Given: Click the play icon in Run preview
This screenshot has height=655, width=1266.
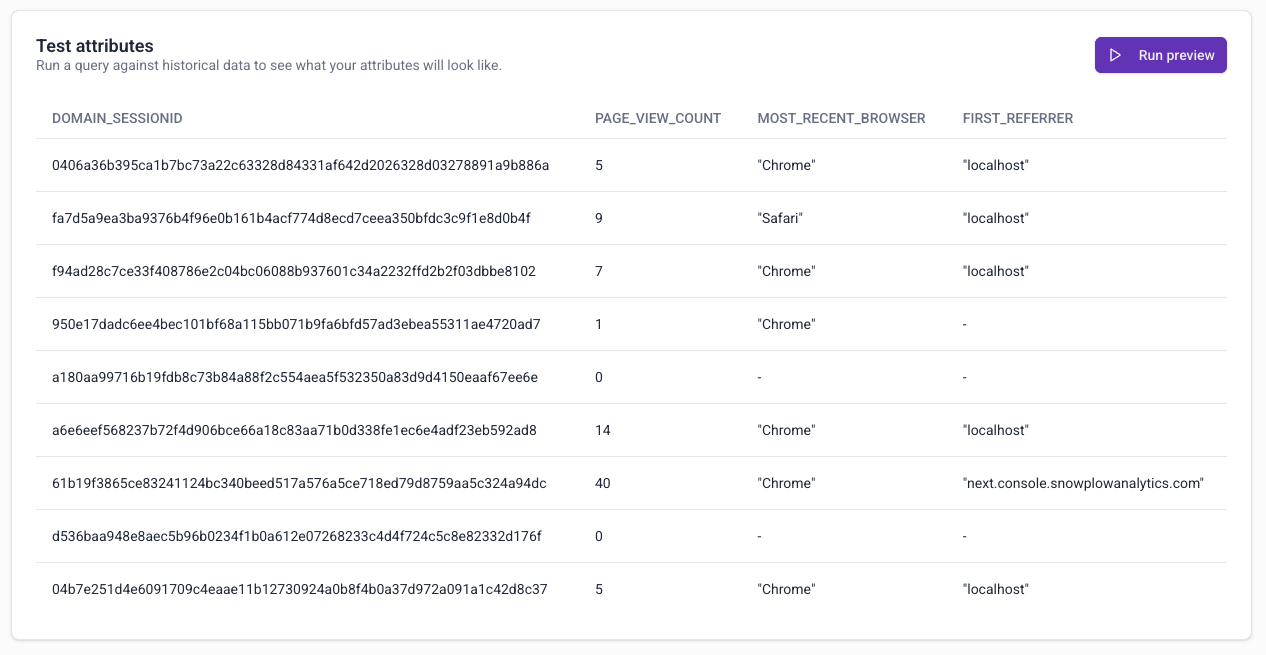Looking at the screenshot, I should (1116, 55).
